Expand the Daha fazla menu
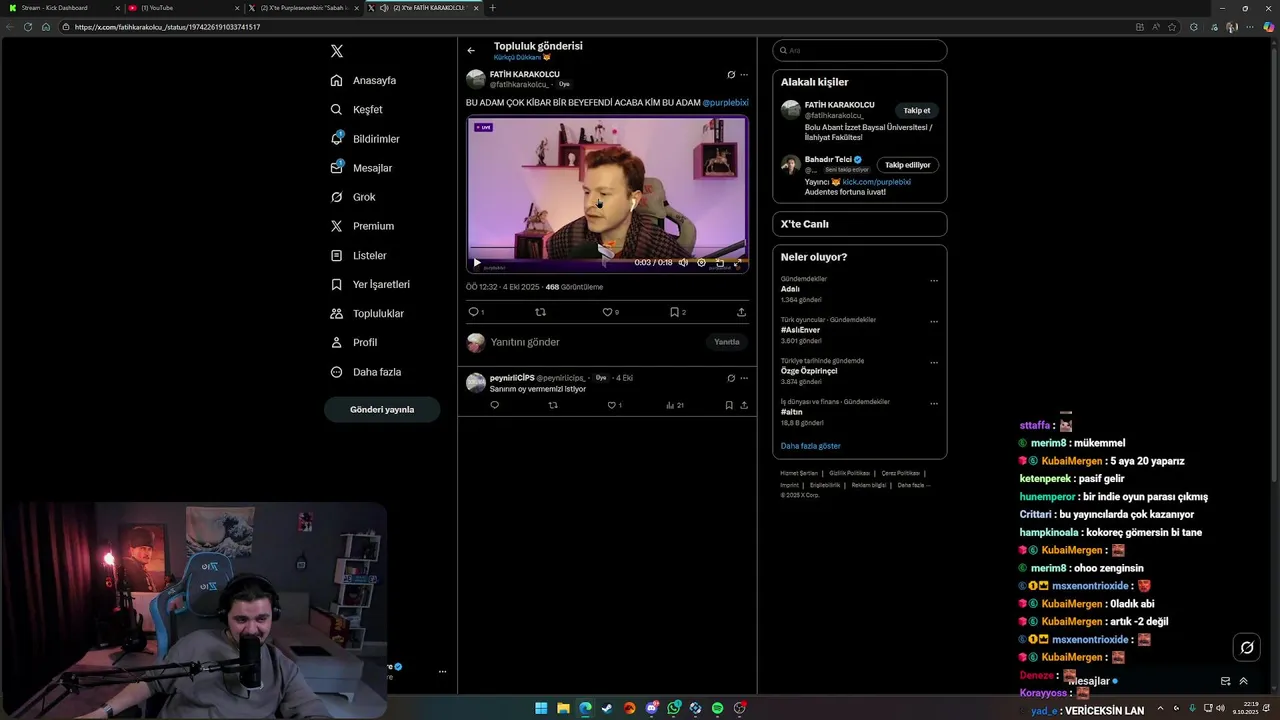This screenshot has height=720, width=1280. 366,372
